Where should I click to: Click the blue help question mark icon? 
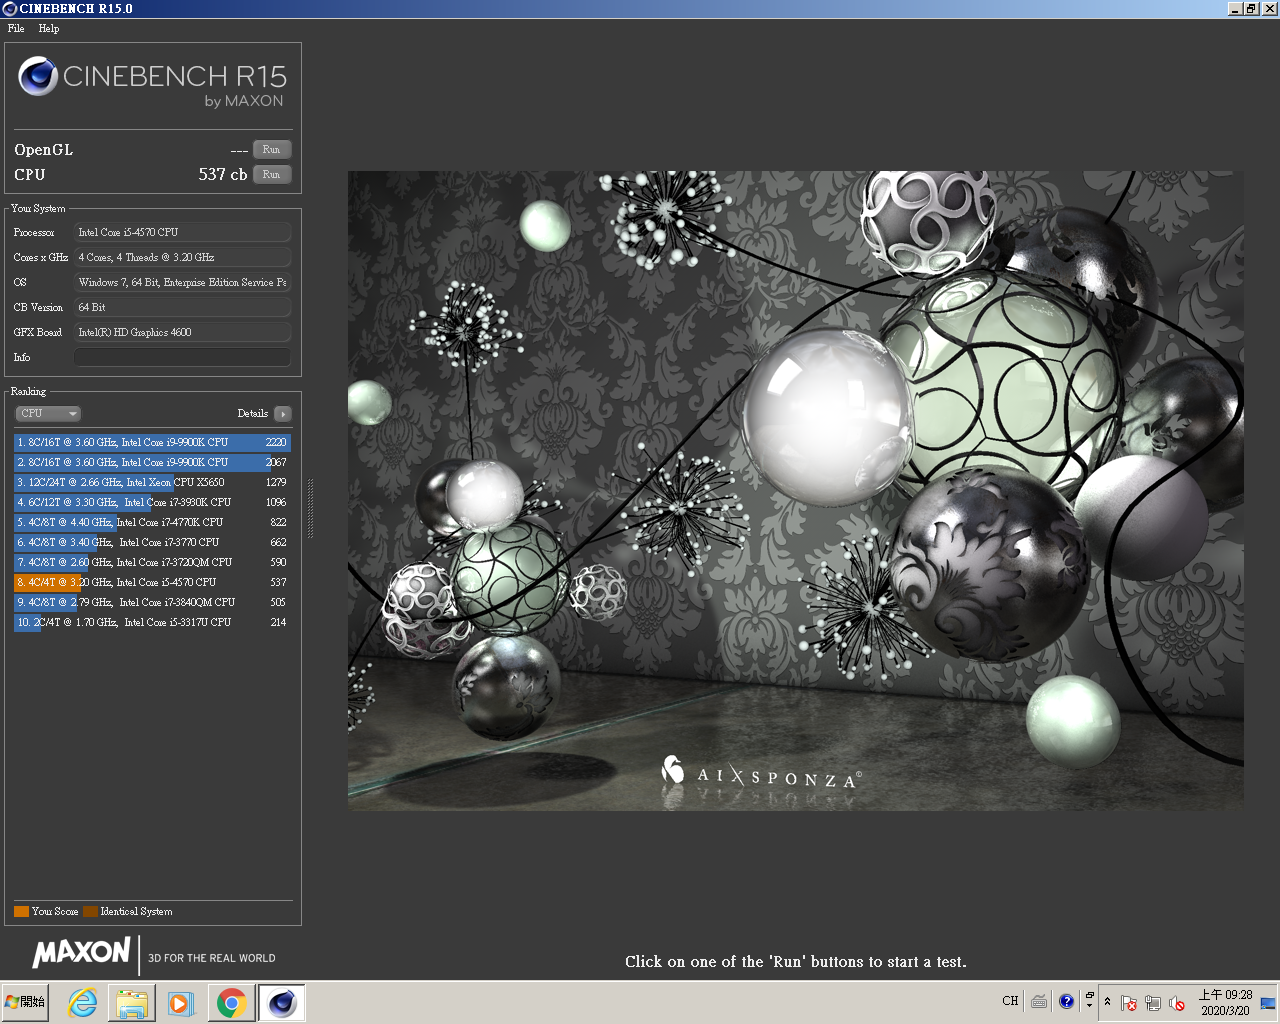click(x=1066, y=1001)
